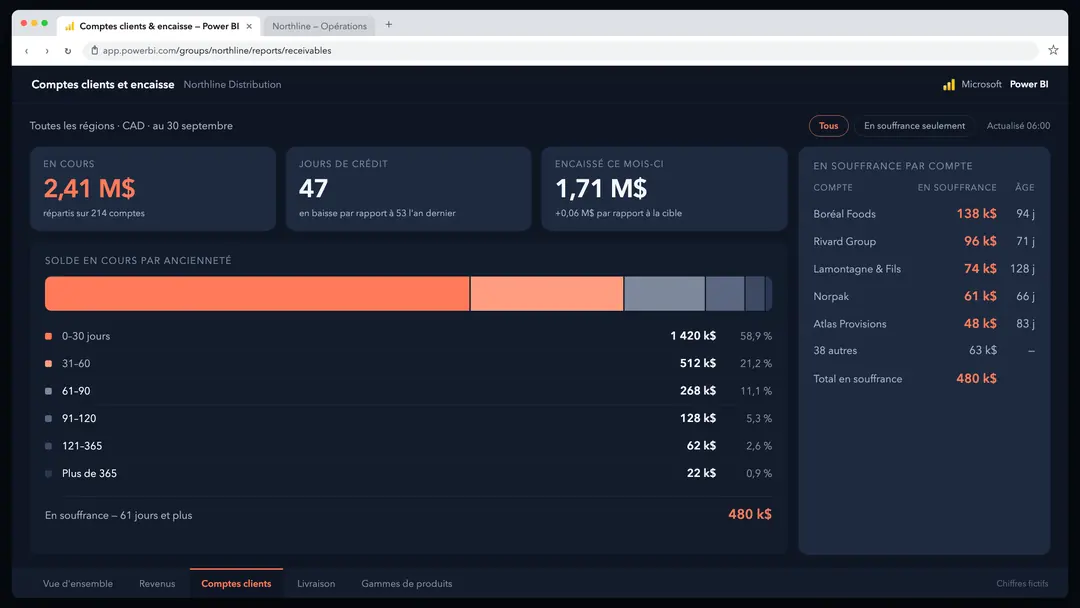Click the Actualisé 06:00 timestamp
The width and height of the screenshot is (1080, 608).
(1018, 126)
